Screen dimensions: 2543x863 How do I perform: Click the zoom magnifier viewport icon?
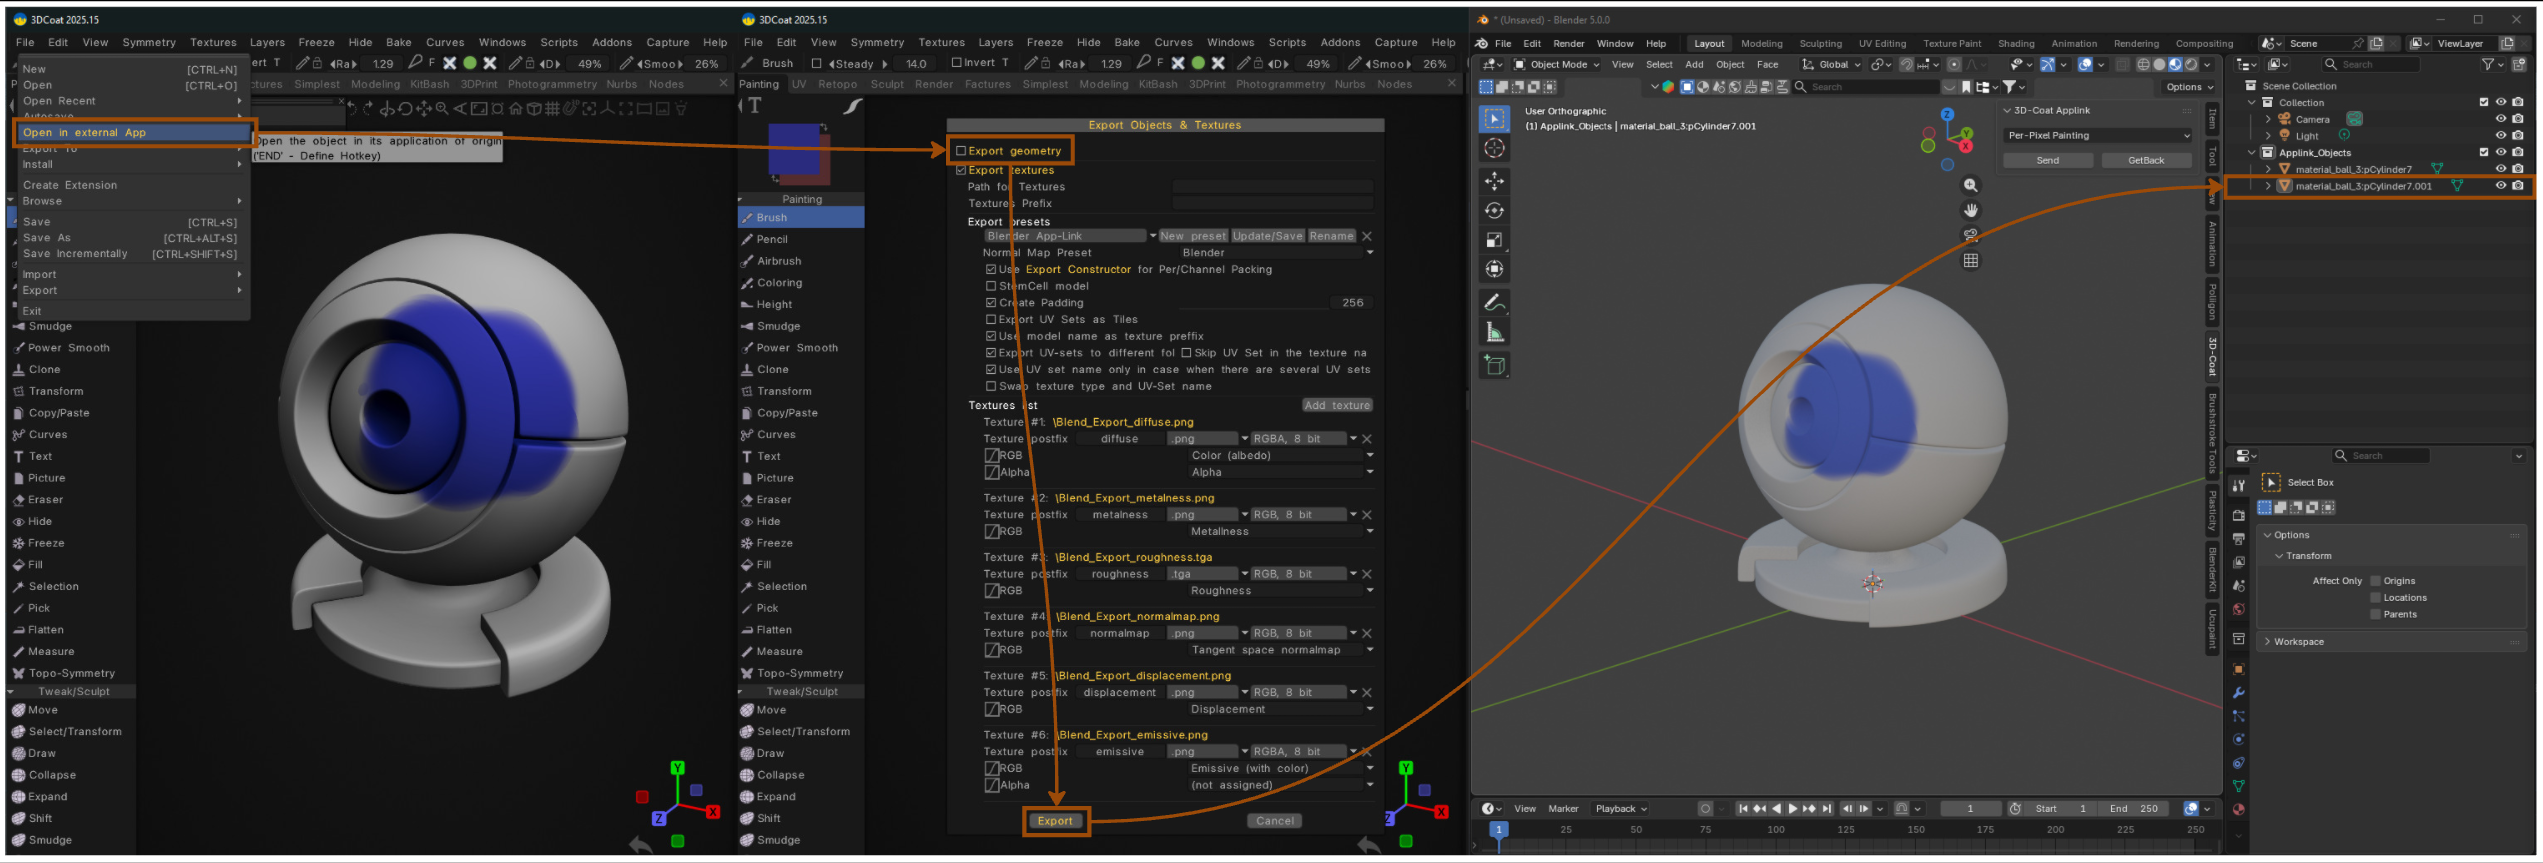point(1970,186)
